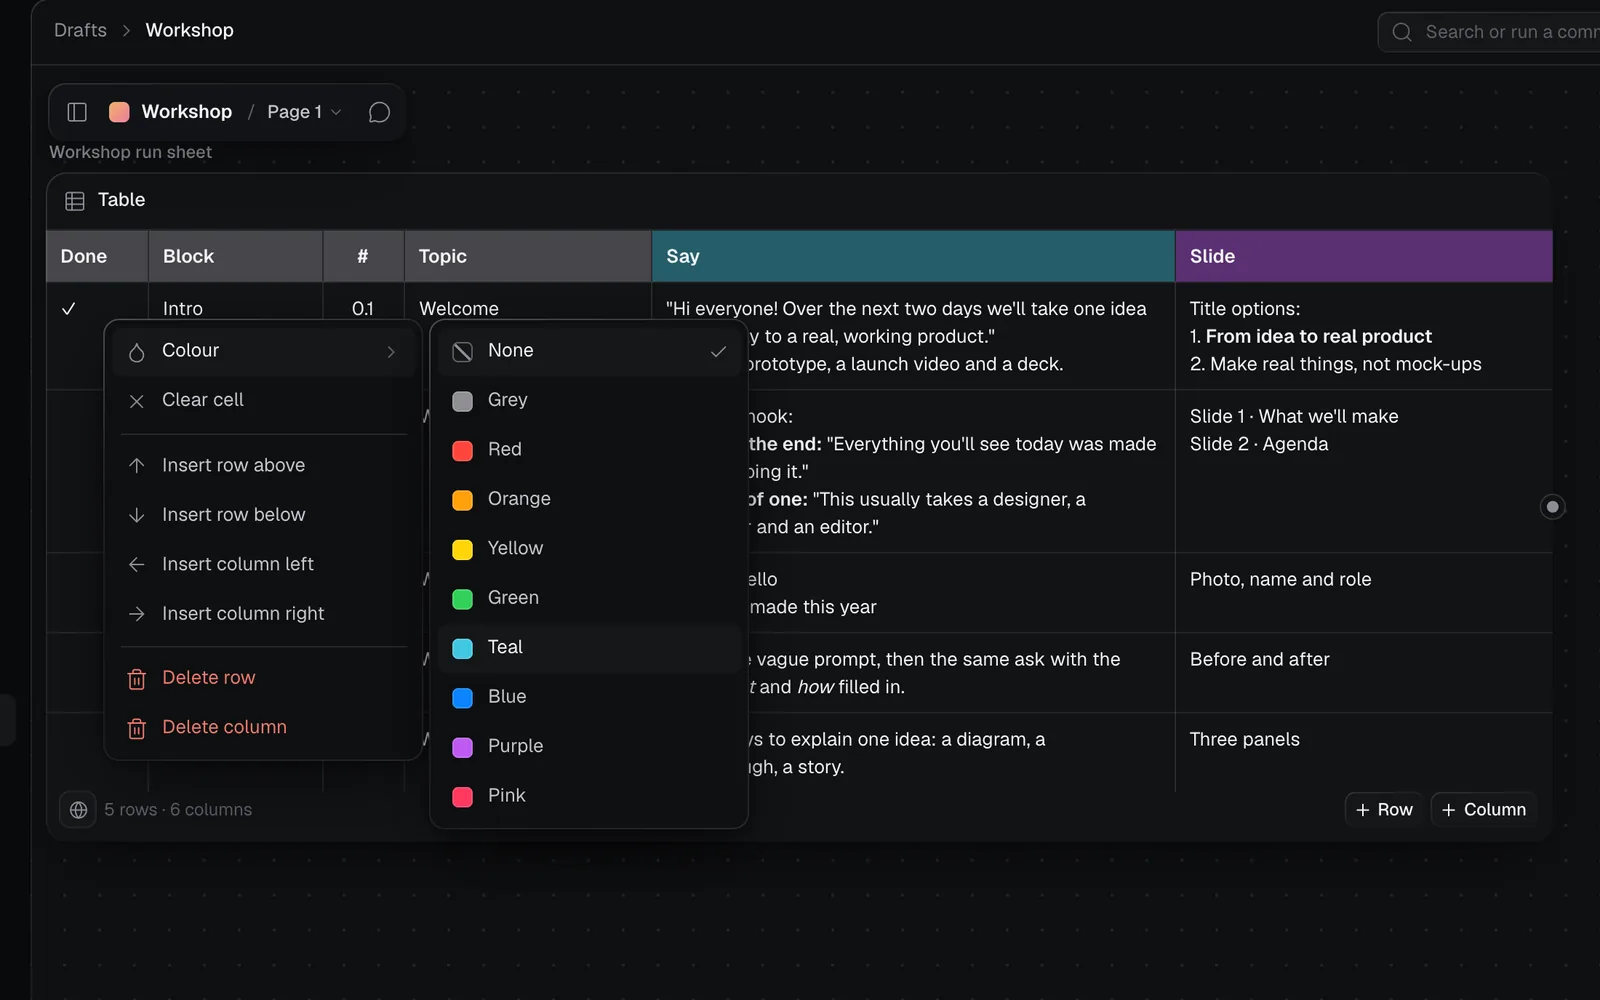Select Delete row menu entry
1600x1000 pixels.
[x=264, y=678]
